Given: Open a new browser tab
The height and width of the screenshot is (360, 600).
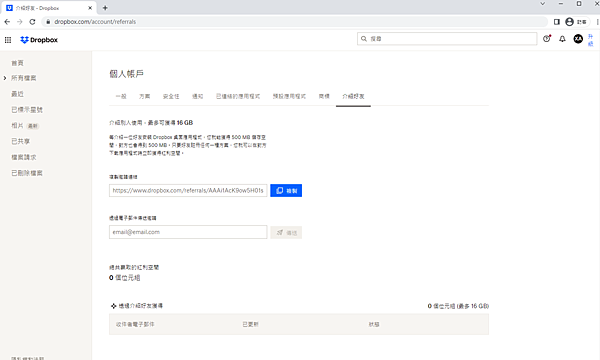Looking at the screenshot, I should pyautogui.click(x=105, y=8).
